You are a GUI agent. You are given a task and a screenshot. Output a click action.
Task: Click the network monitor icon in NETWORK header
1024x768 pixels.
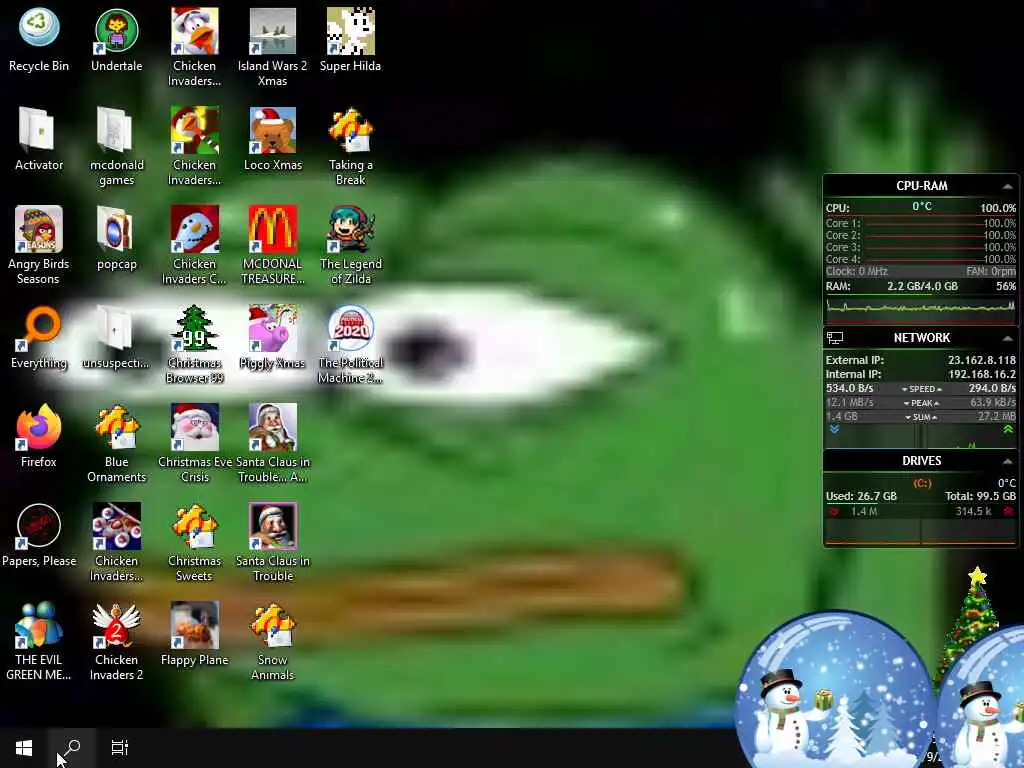tap(835, 338)
